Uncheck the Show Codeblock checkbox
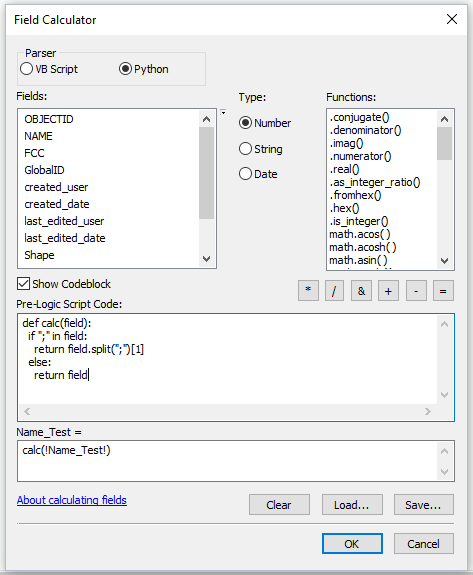 23,284
